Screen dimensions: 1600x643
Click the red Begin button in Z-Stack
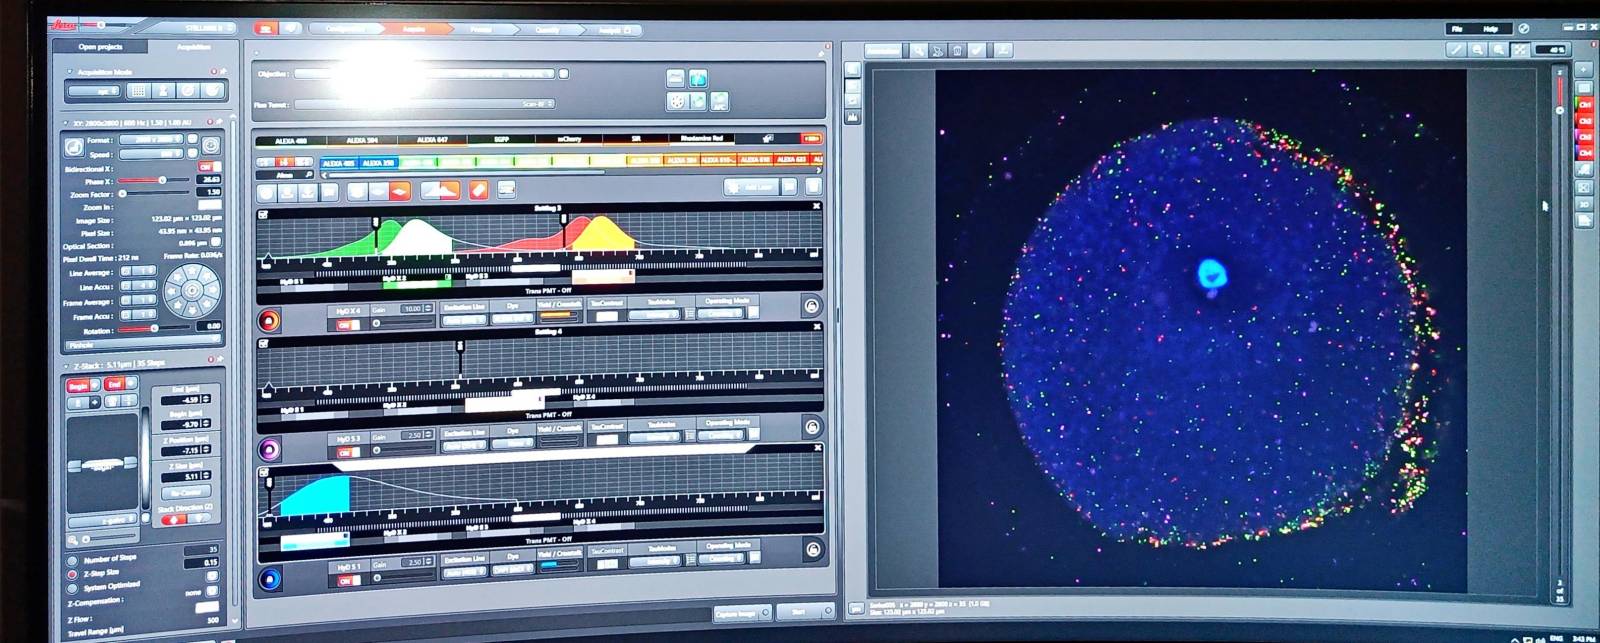[x=80, y=385]
